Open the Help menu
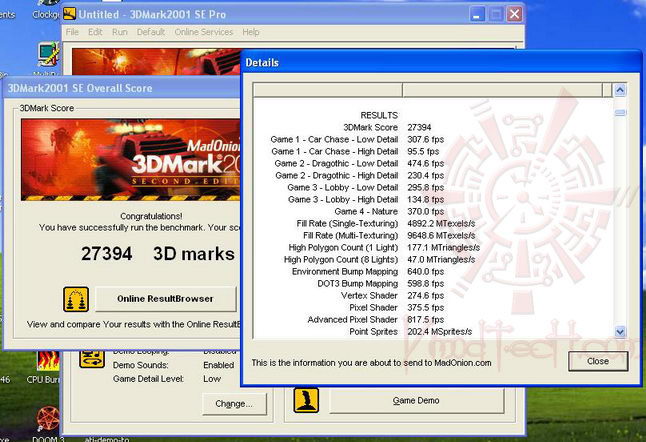 point(250,32)
